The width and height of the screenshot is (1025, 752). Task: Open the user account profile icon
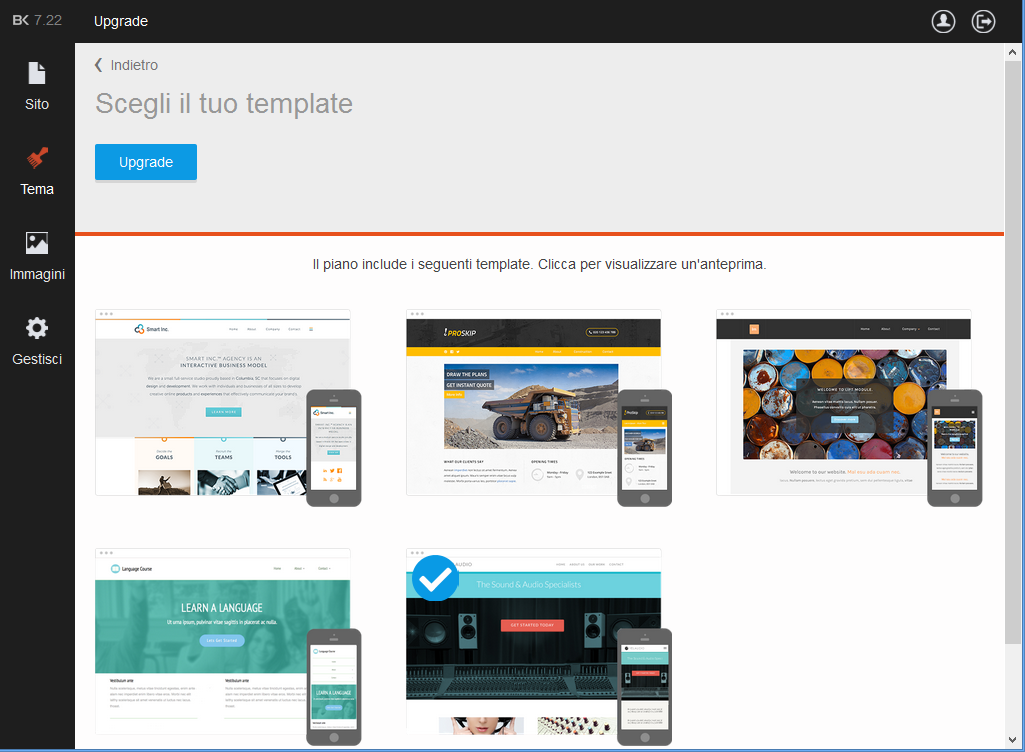(x=943, y=22)
